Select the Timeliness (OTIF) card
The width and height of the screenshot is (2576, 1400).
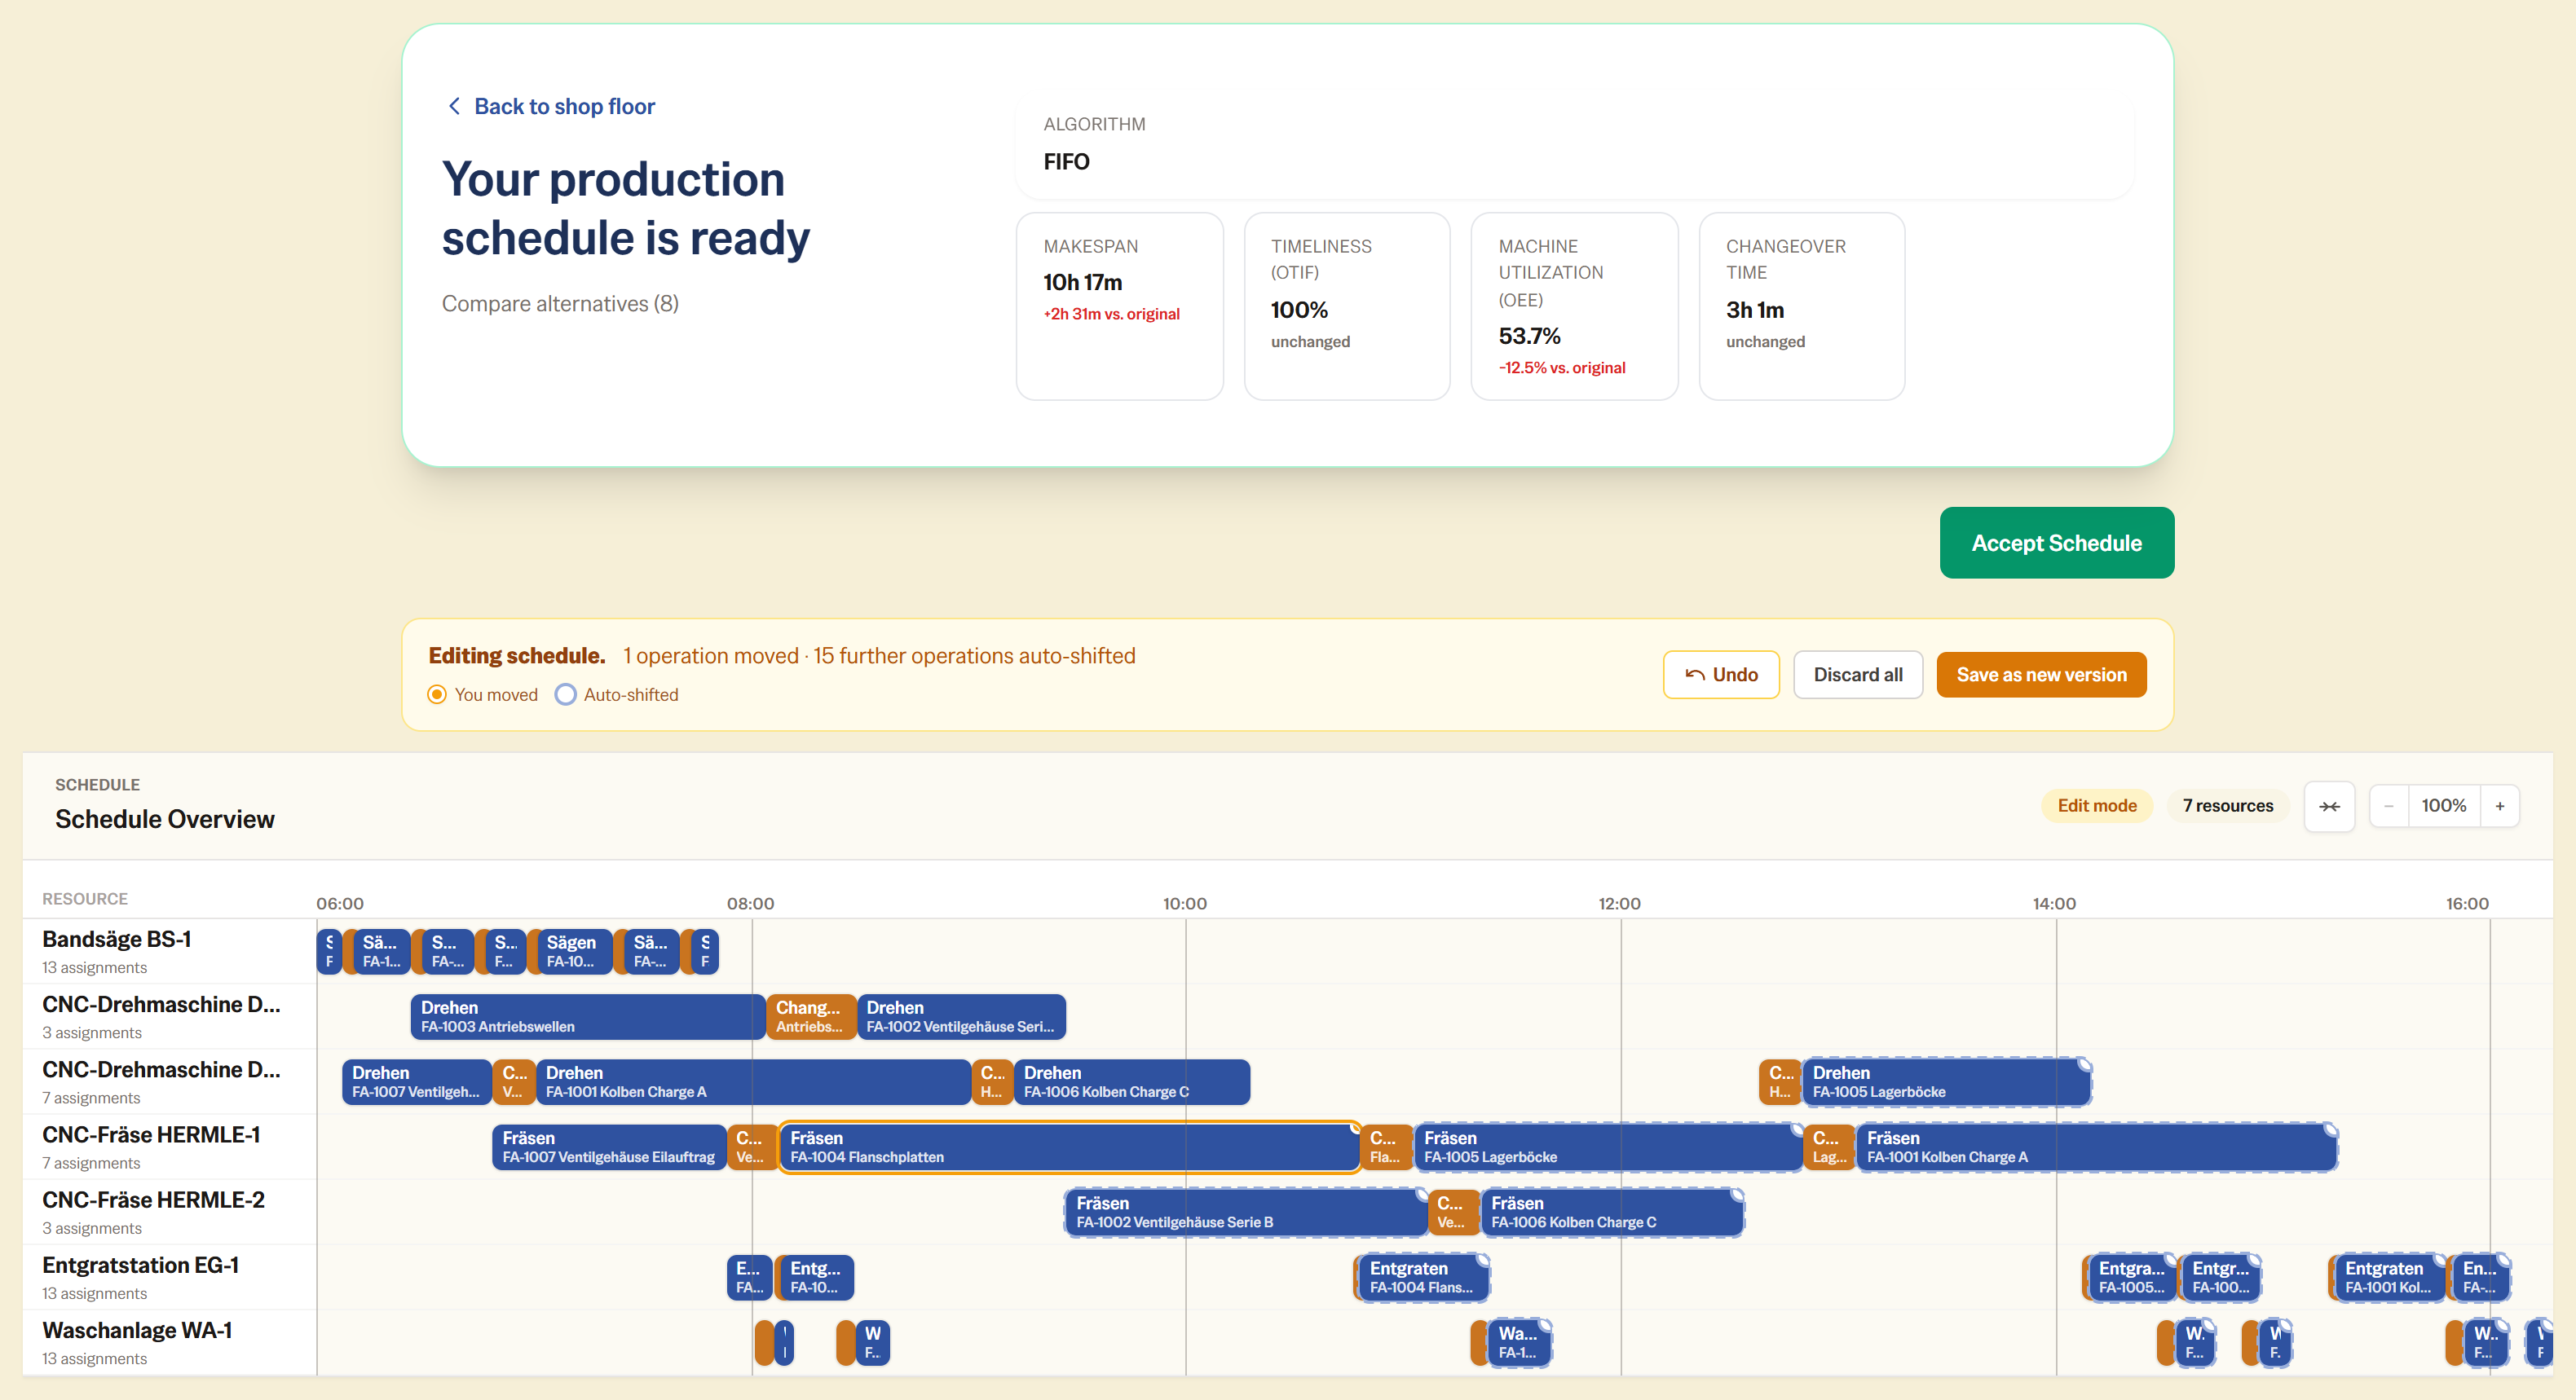point(1346,306)
